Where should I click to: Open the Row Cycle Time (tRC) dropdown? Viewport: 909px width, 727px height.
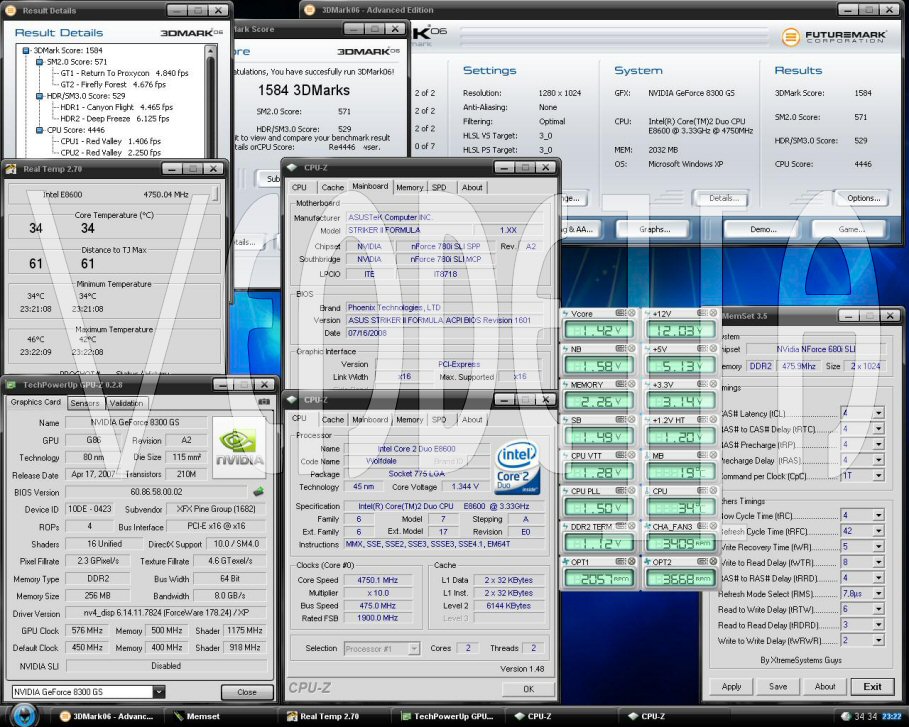pos(879,515)
